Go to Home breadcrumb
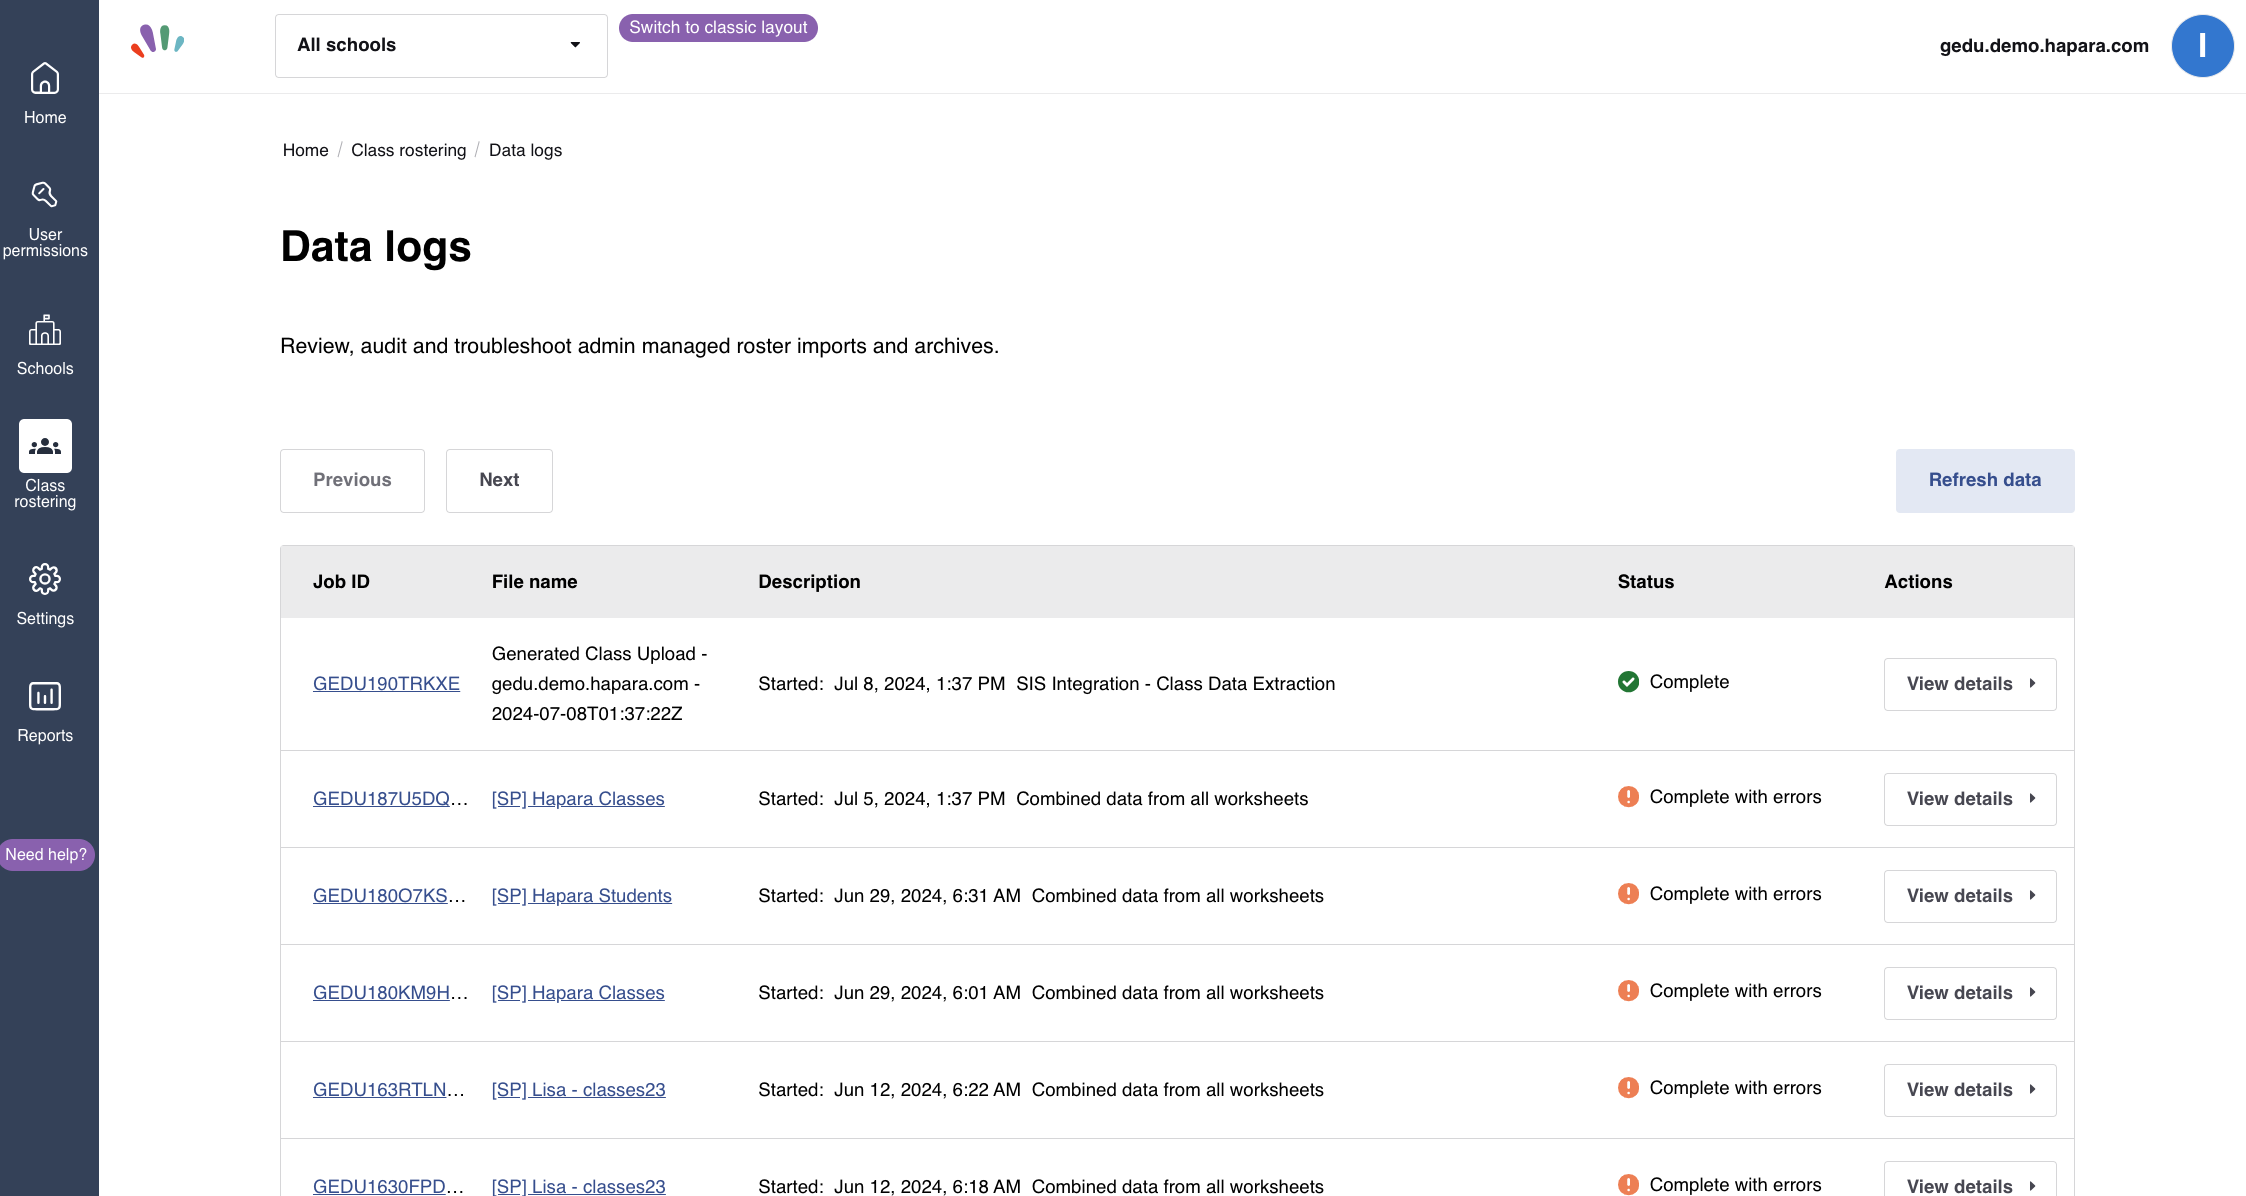 [x=305, y=150]
